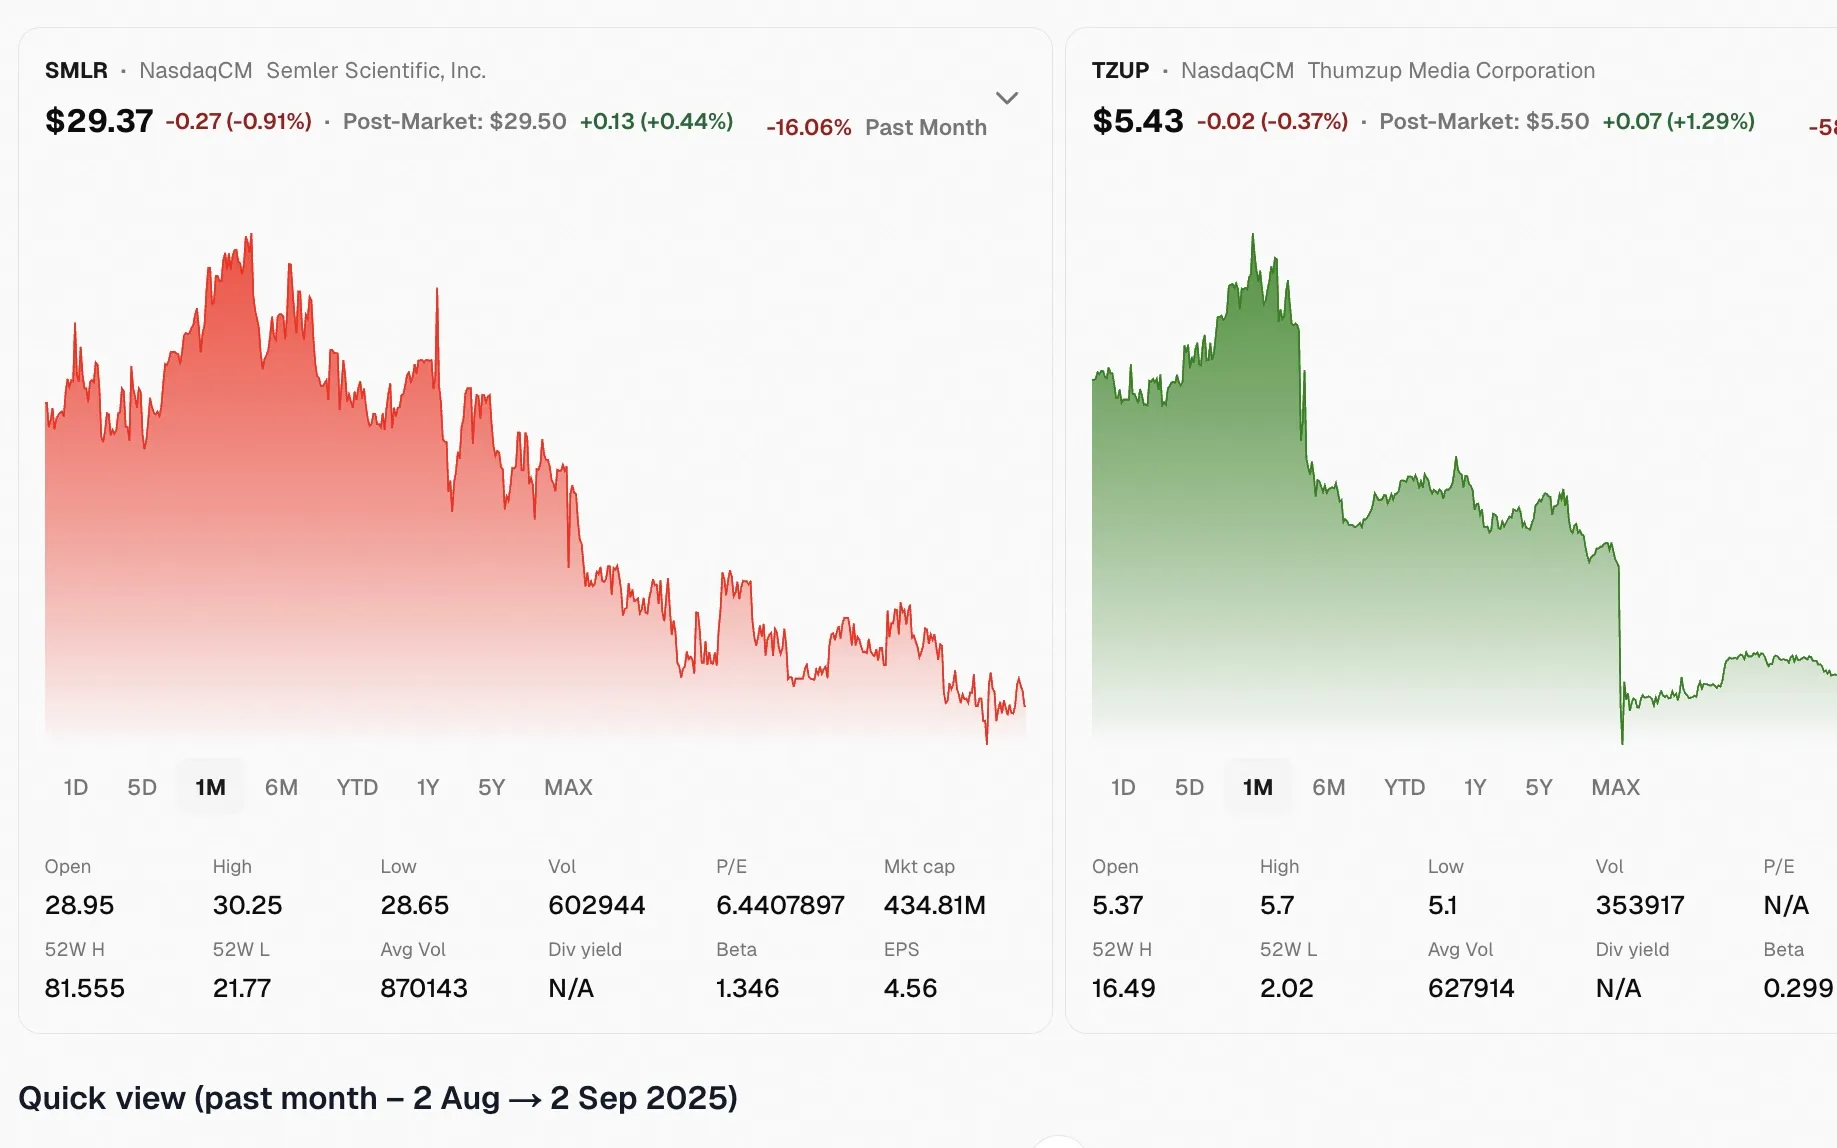Switch SMLR chart to YTD
The height and width of the screenshot is (1148, 1837).
coord(357,787)
